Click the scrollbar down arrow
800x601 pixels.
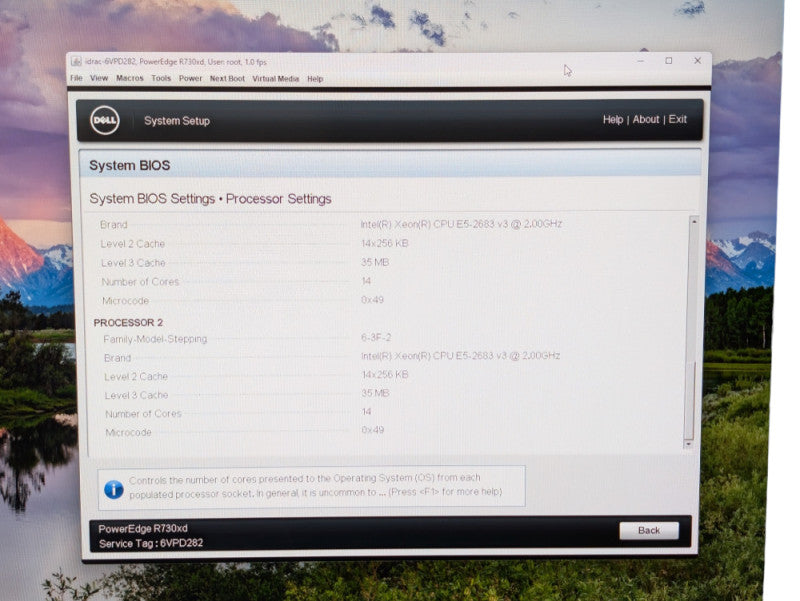pyautogui.click(x=689, y=444)
